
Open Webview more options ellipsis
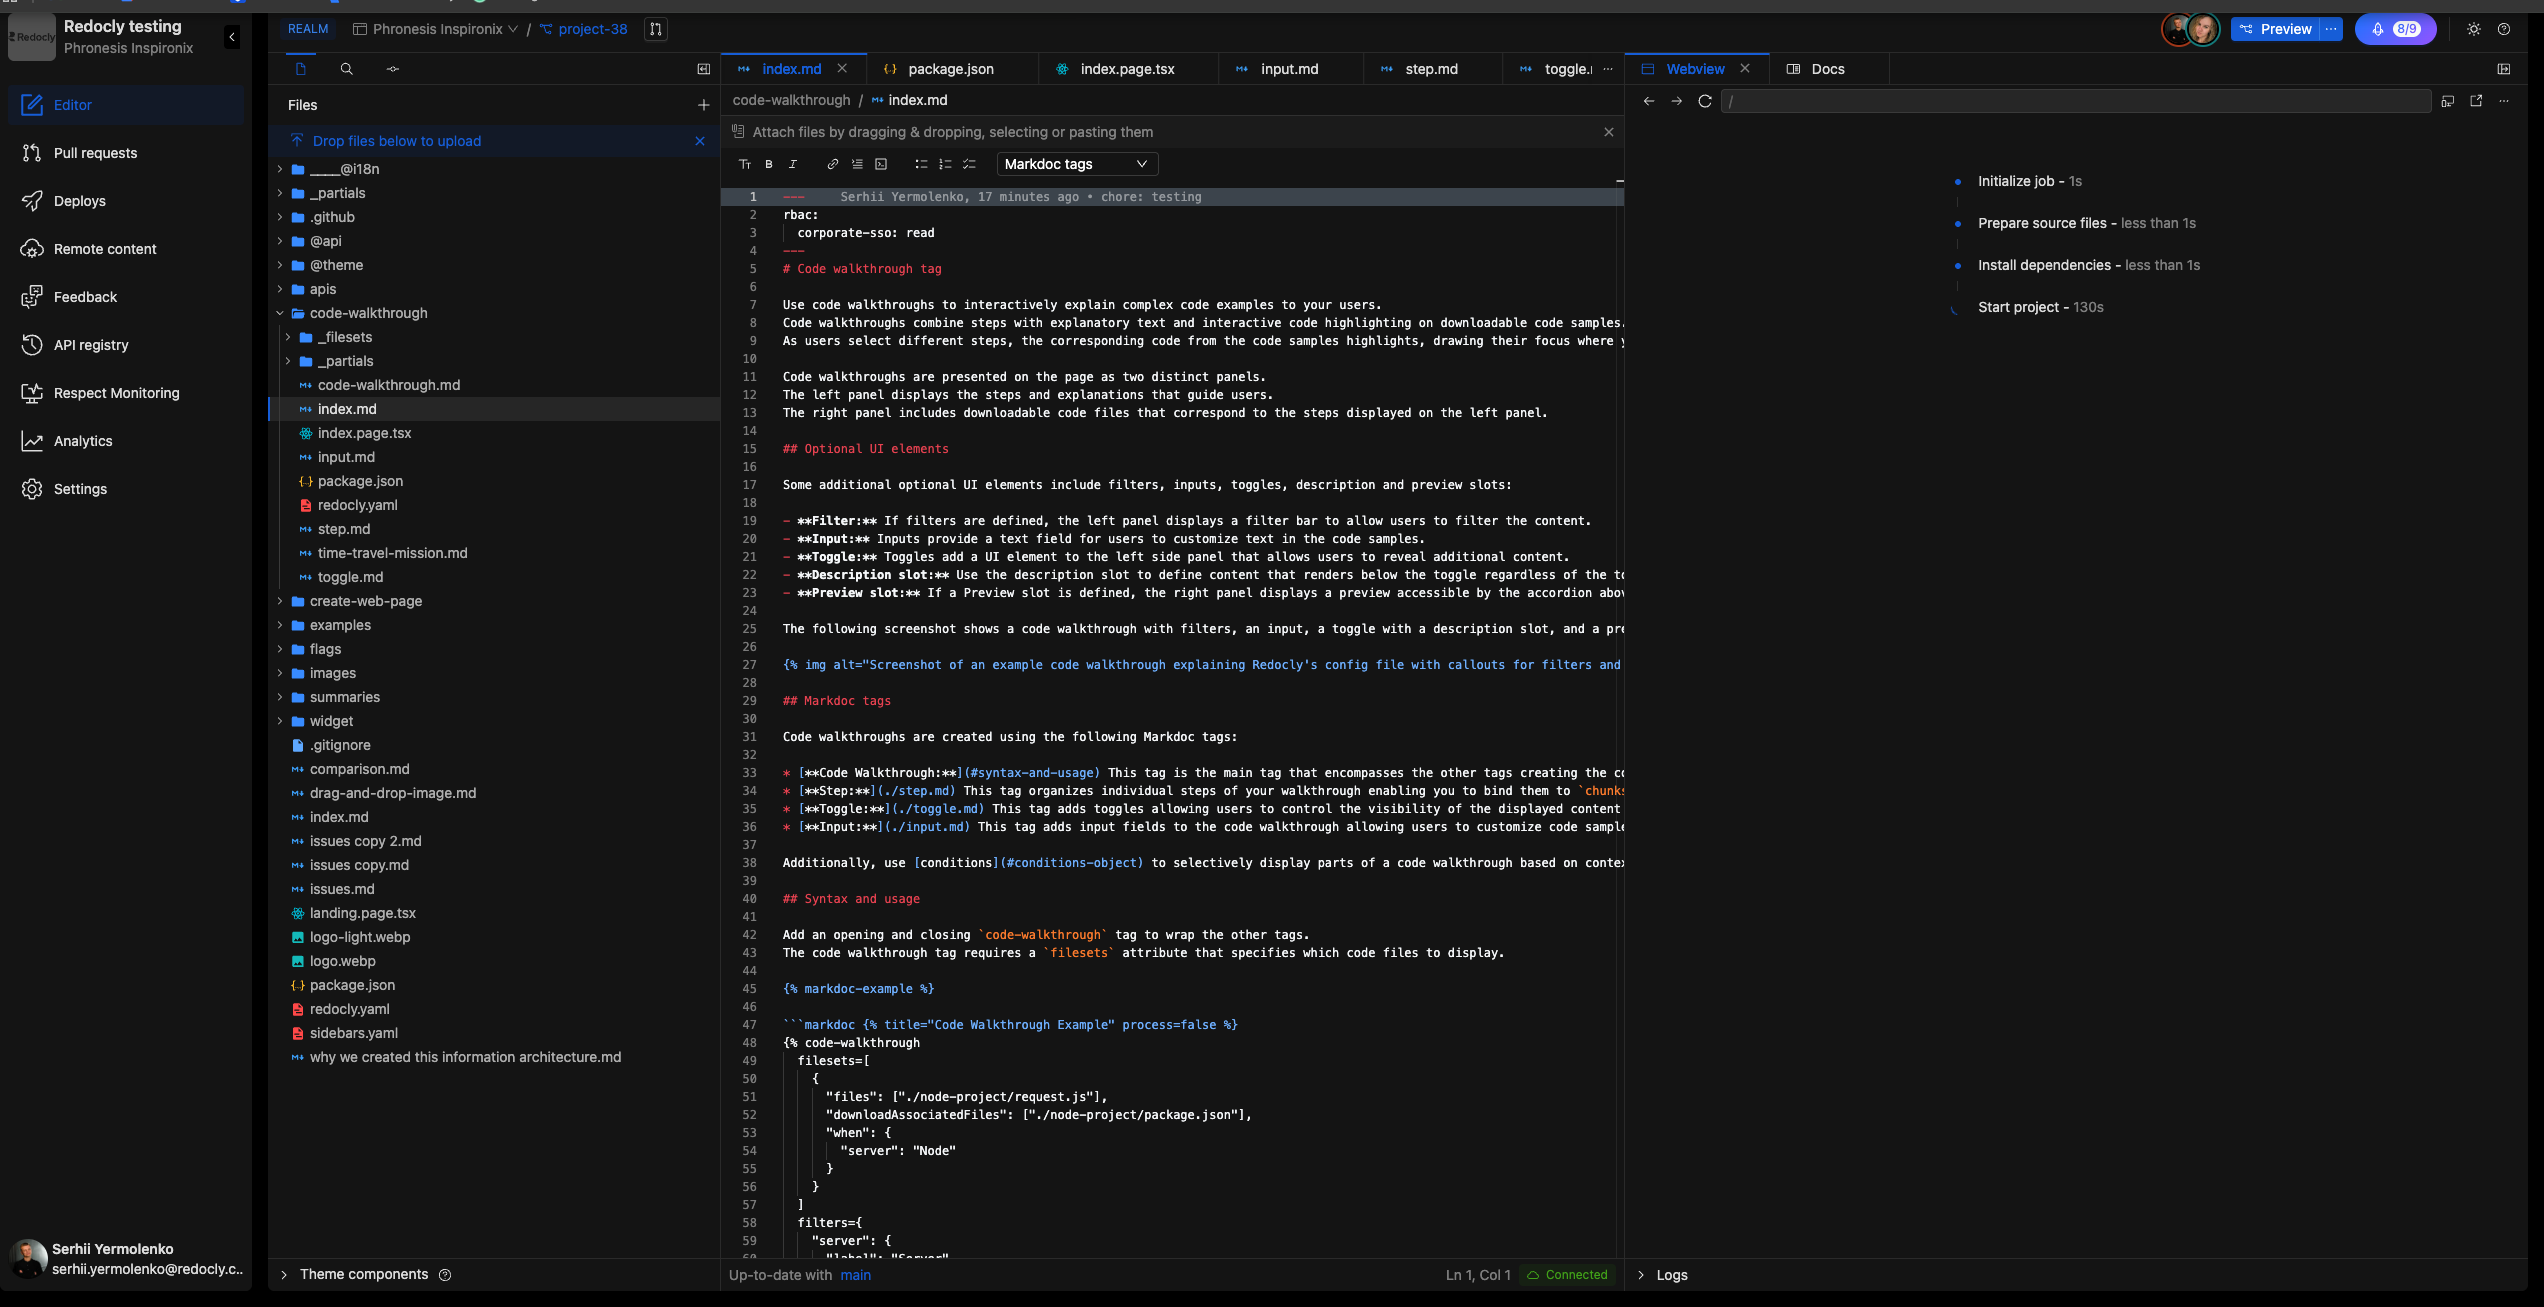(2504, 101)
